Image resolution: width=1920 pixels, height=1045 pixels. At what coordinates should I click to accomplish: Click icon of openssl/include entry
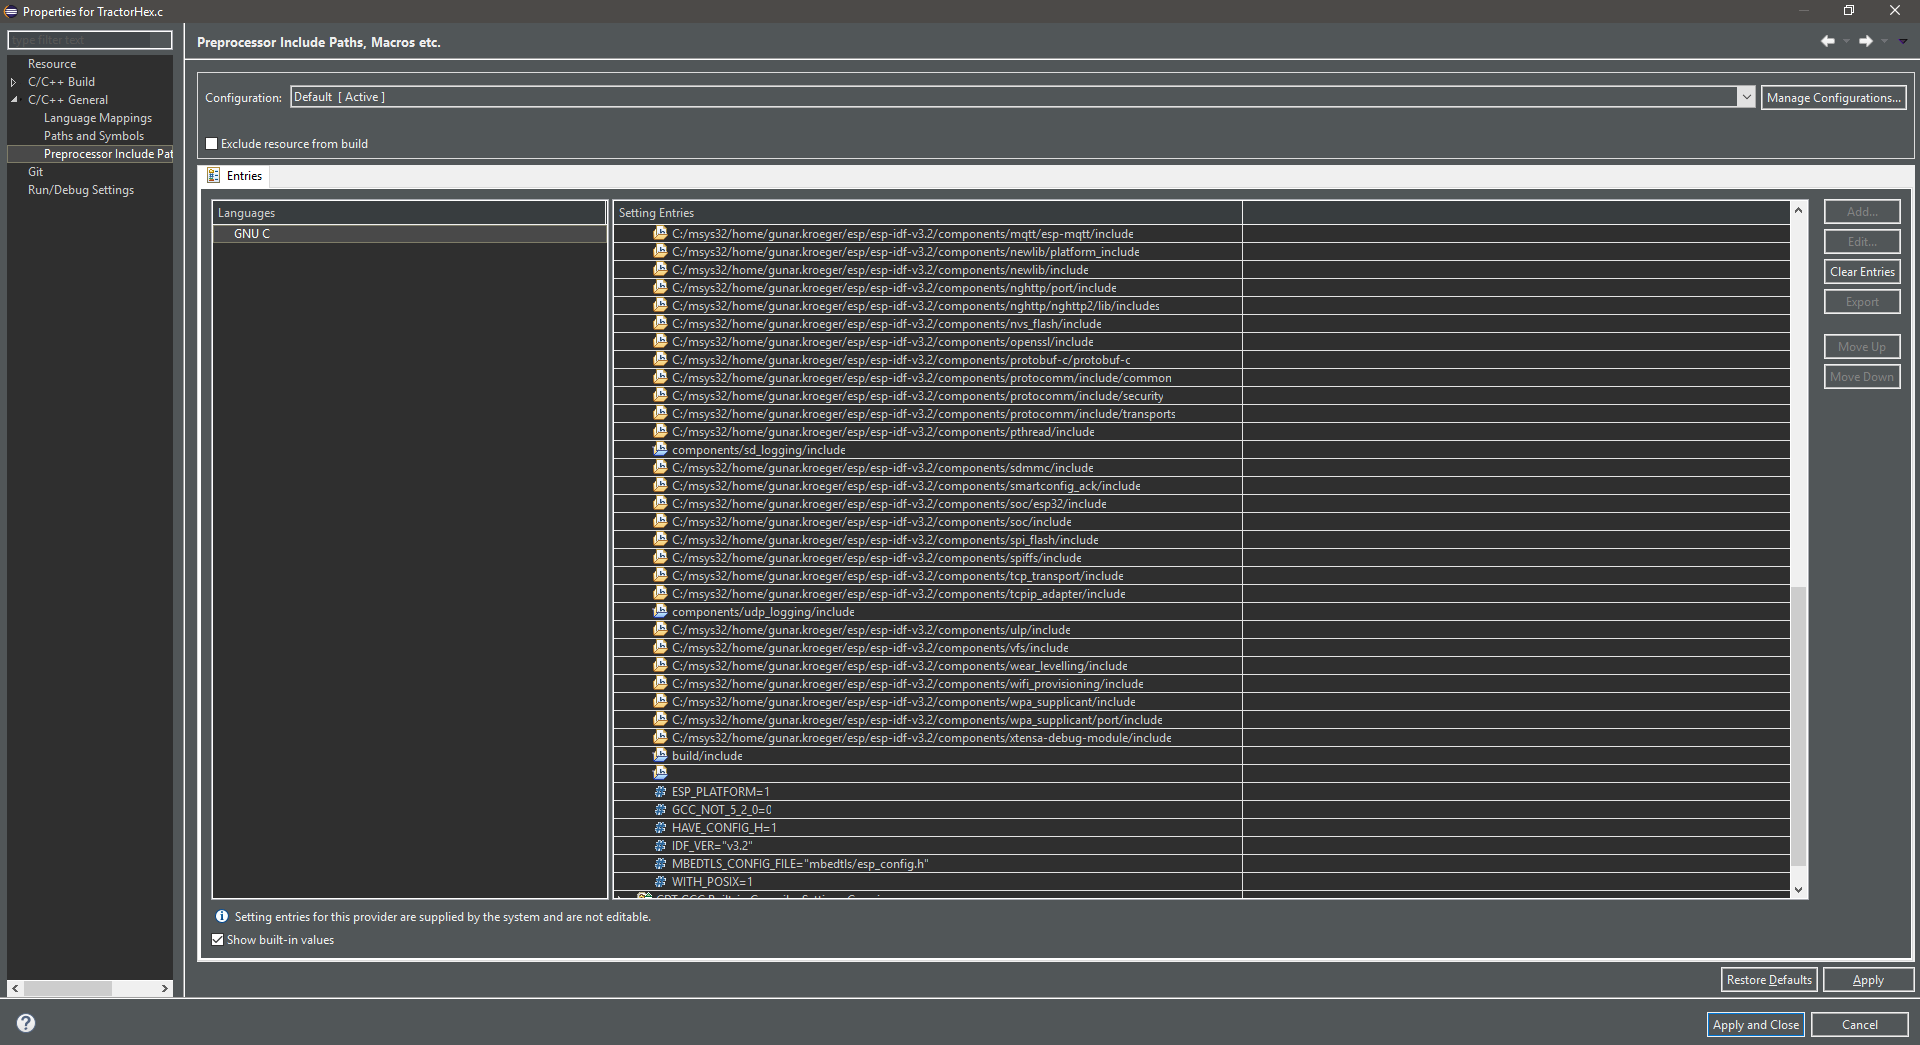click(x=660, y=341)
